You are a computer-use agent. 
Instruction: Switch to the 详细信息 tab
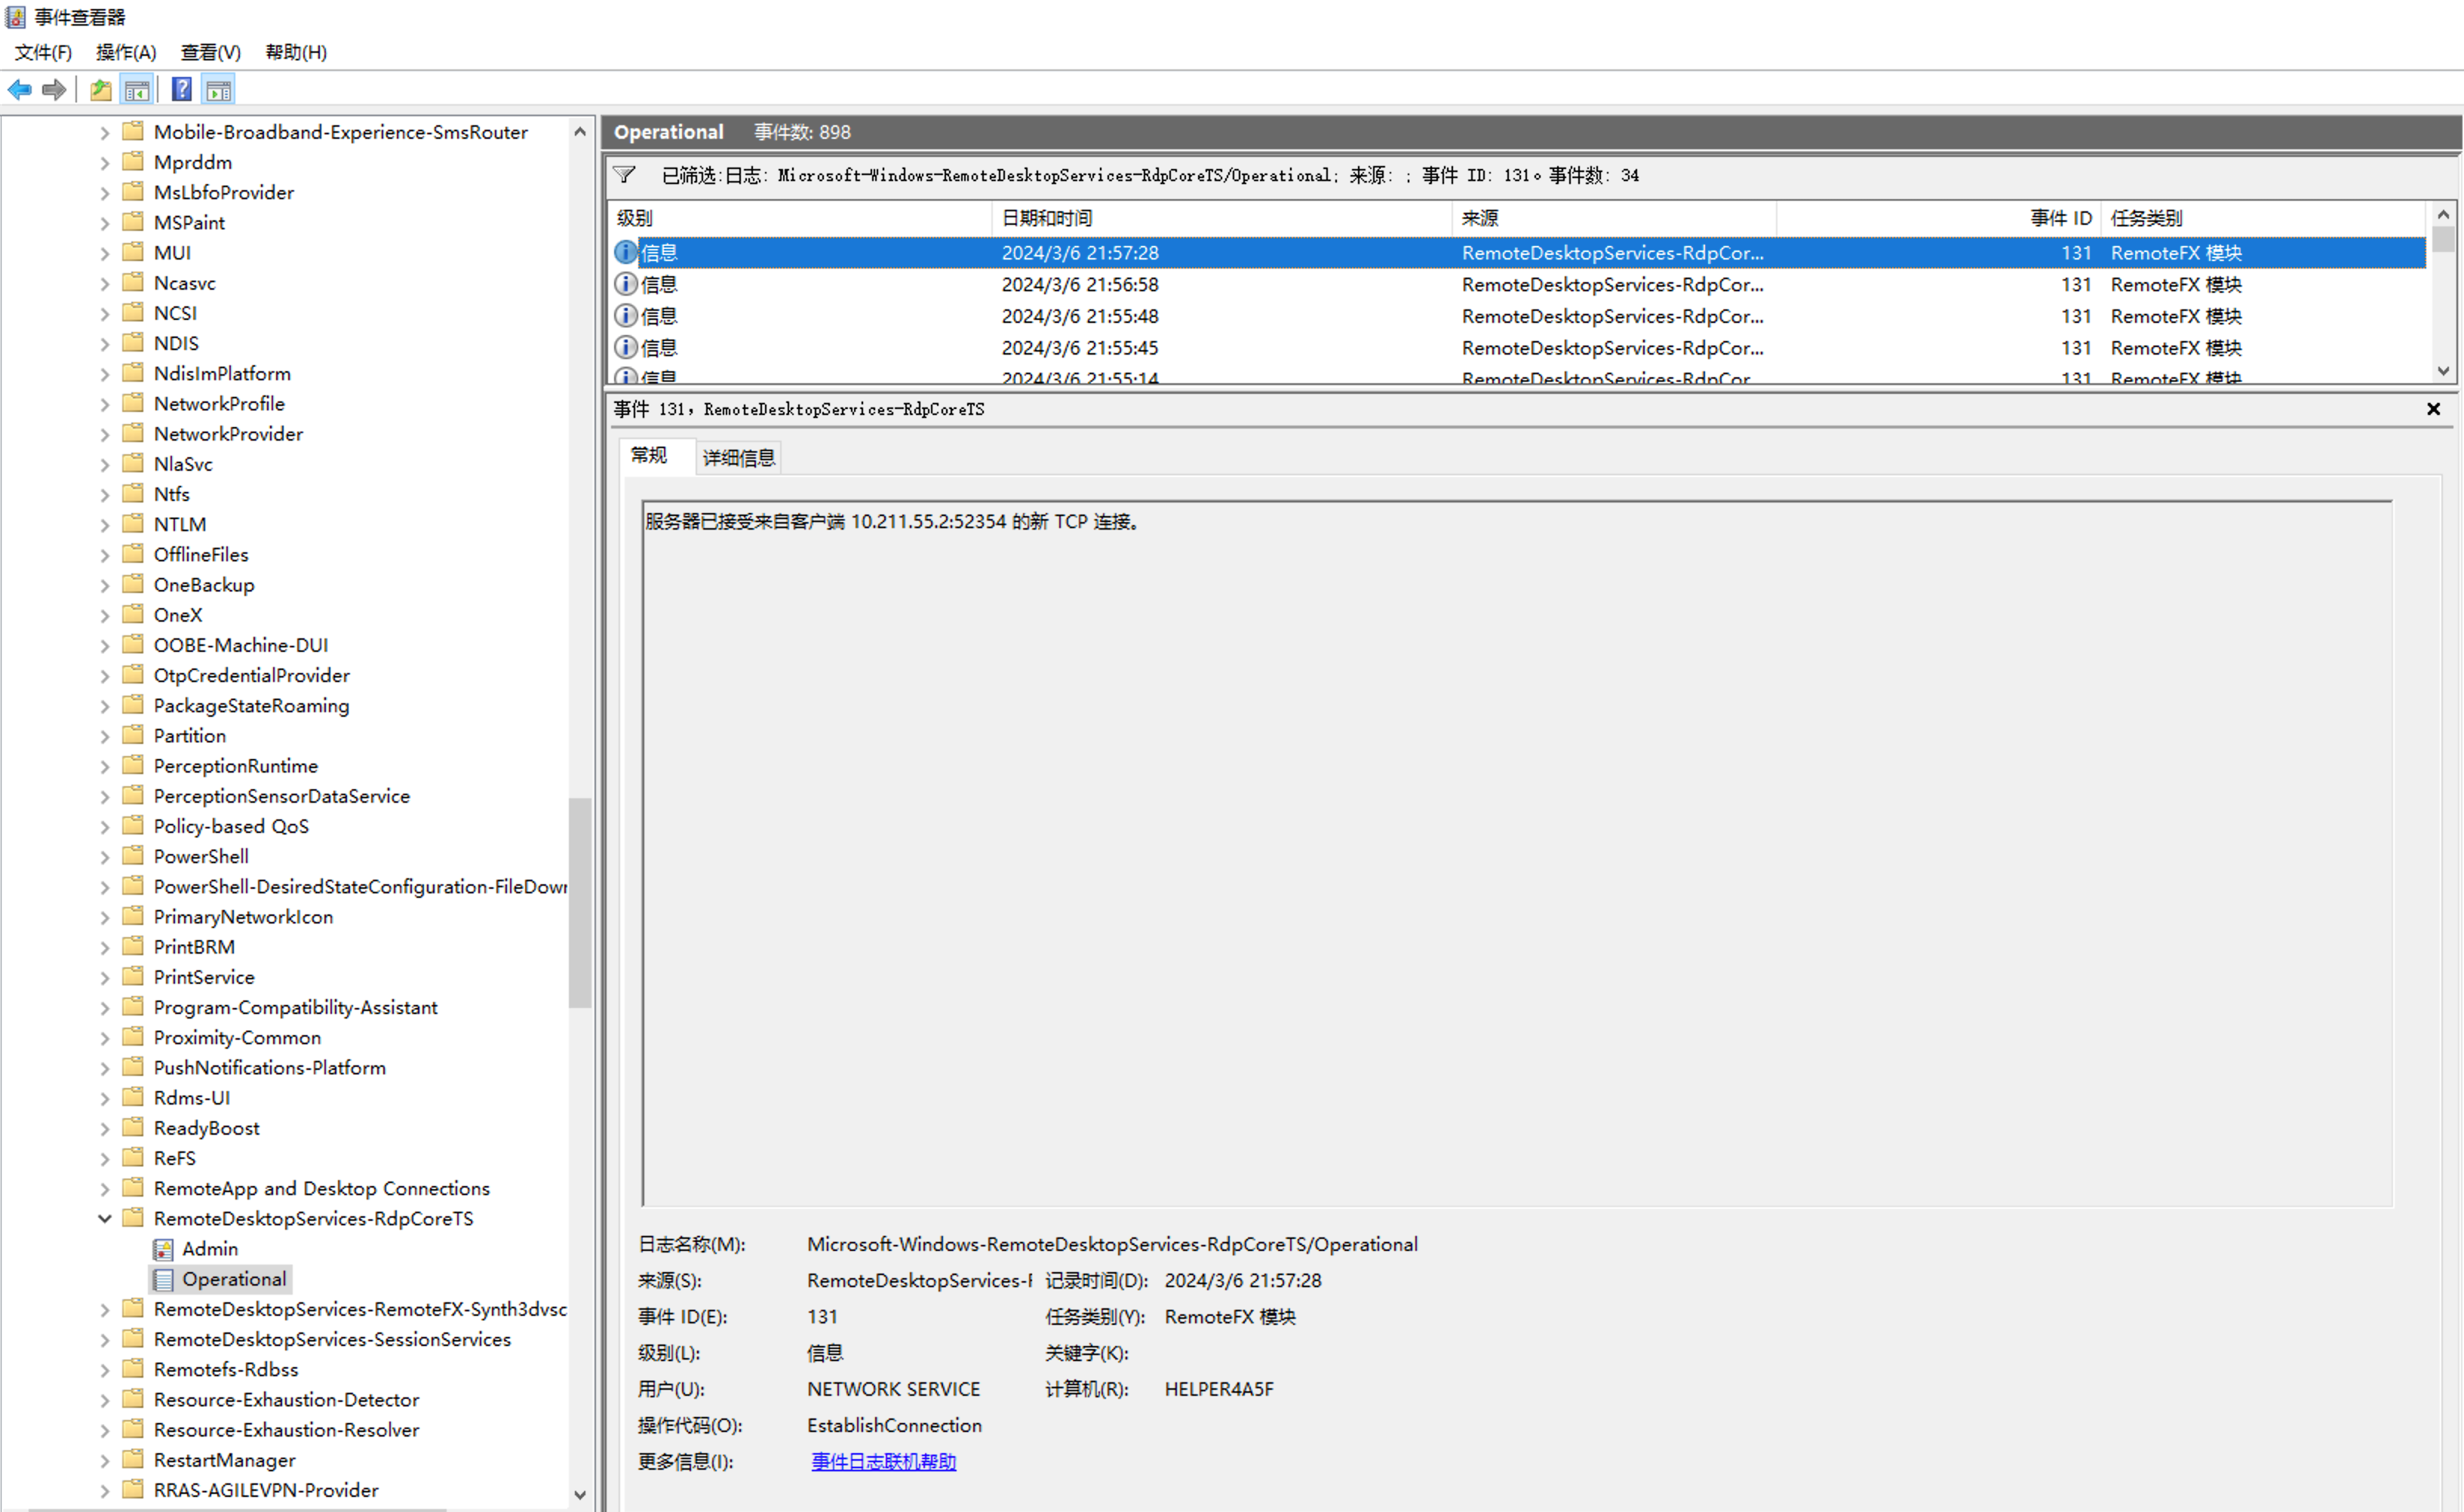[738, 458]
